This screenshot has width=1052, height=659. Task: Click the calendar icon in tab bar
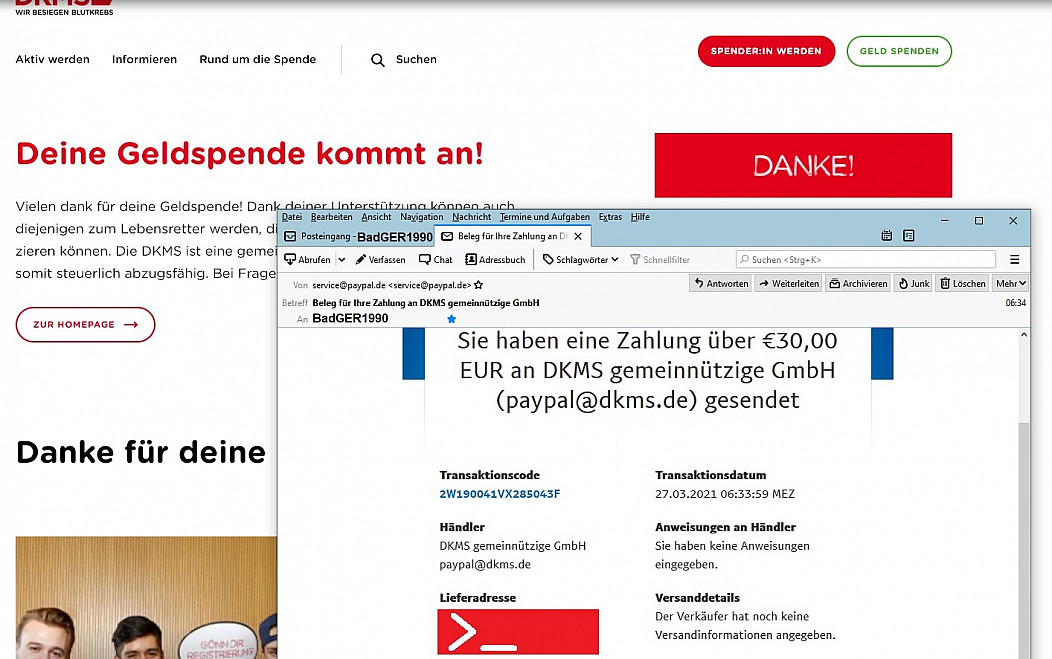pyautogui.click(x=887, y=237)
